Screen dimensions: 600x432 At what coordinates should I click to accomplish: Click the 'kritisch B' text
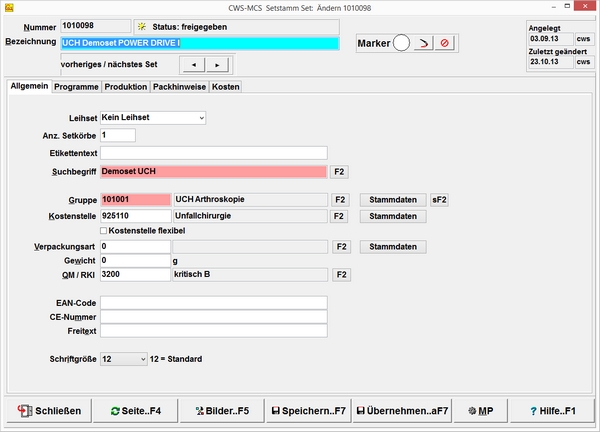point(192,274)
